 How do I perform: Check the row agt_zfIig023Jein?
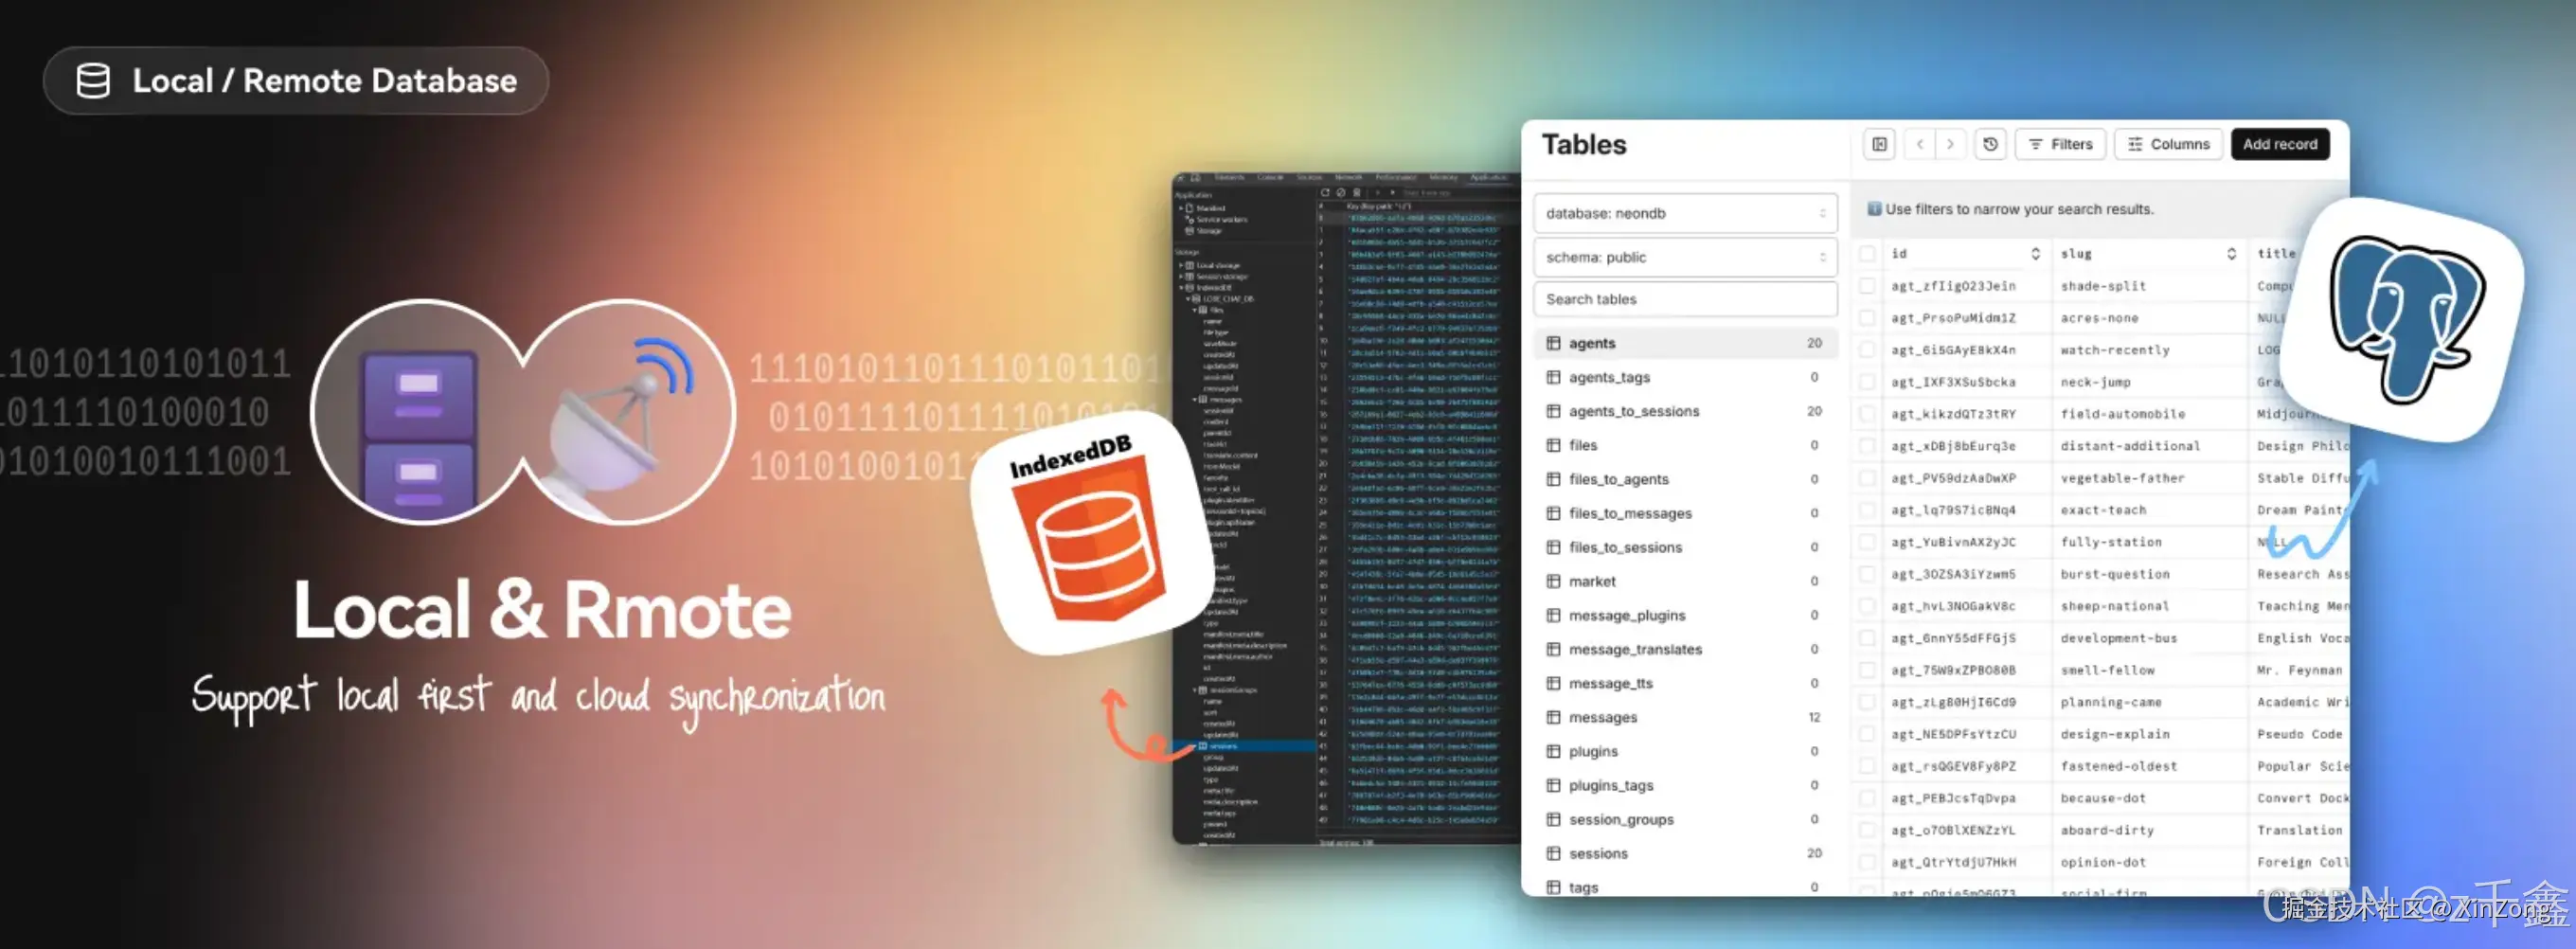(x=1866, y=286)
